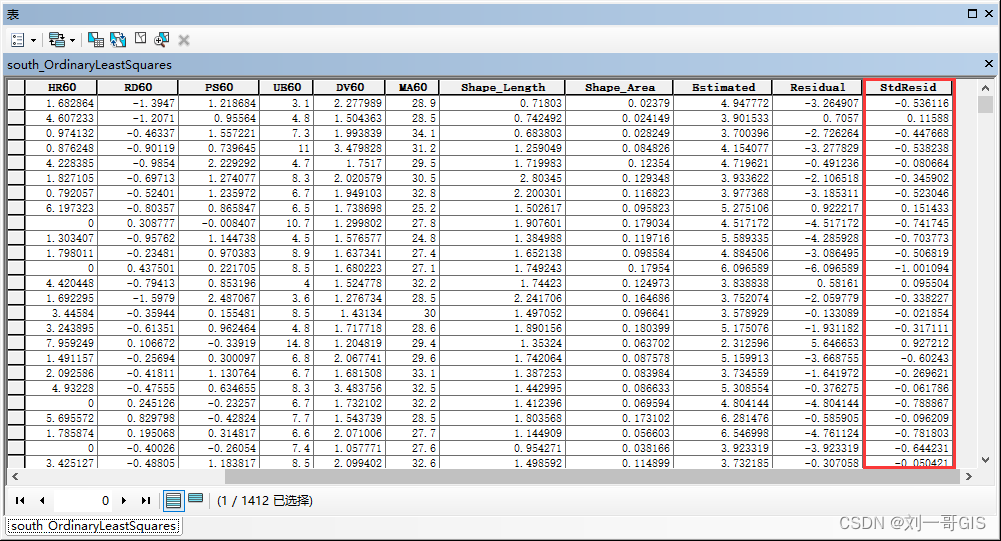Screen dimensions: 1001x541
Task: Jump to the last record
Action: tap(146, 501)
